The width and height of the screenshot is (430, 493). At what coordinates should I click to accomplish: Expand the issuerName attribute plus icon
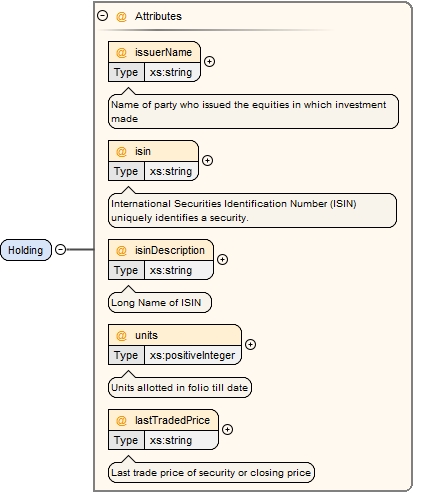click(209, 61)
